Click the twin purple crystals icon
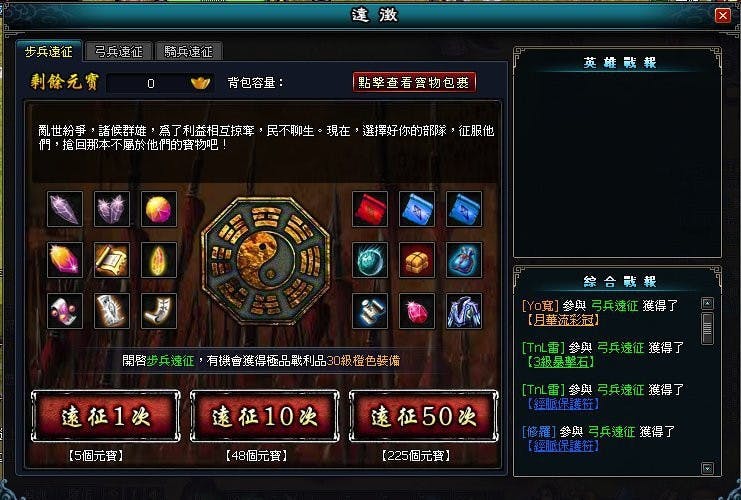This screenshot has width=741, height=500. click(112, 209)
